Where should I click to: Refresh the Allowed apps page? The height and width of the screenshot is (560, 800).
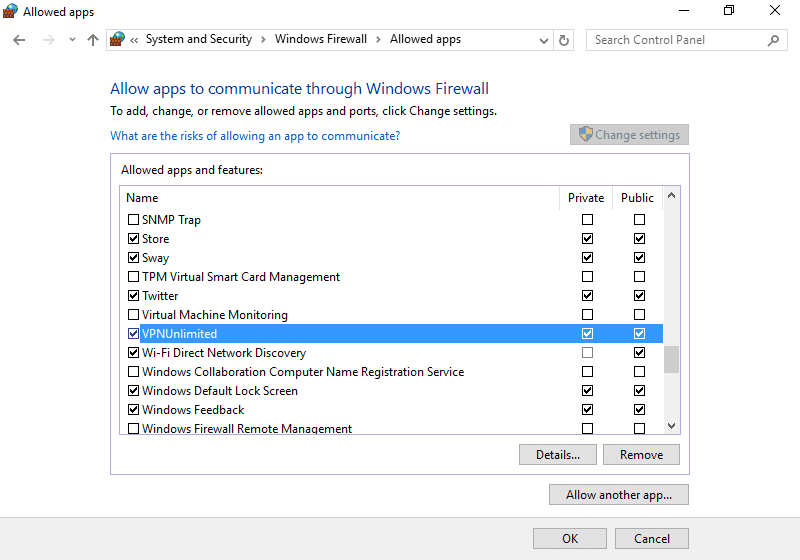[x=564, y=40]
